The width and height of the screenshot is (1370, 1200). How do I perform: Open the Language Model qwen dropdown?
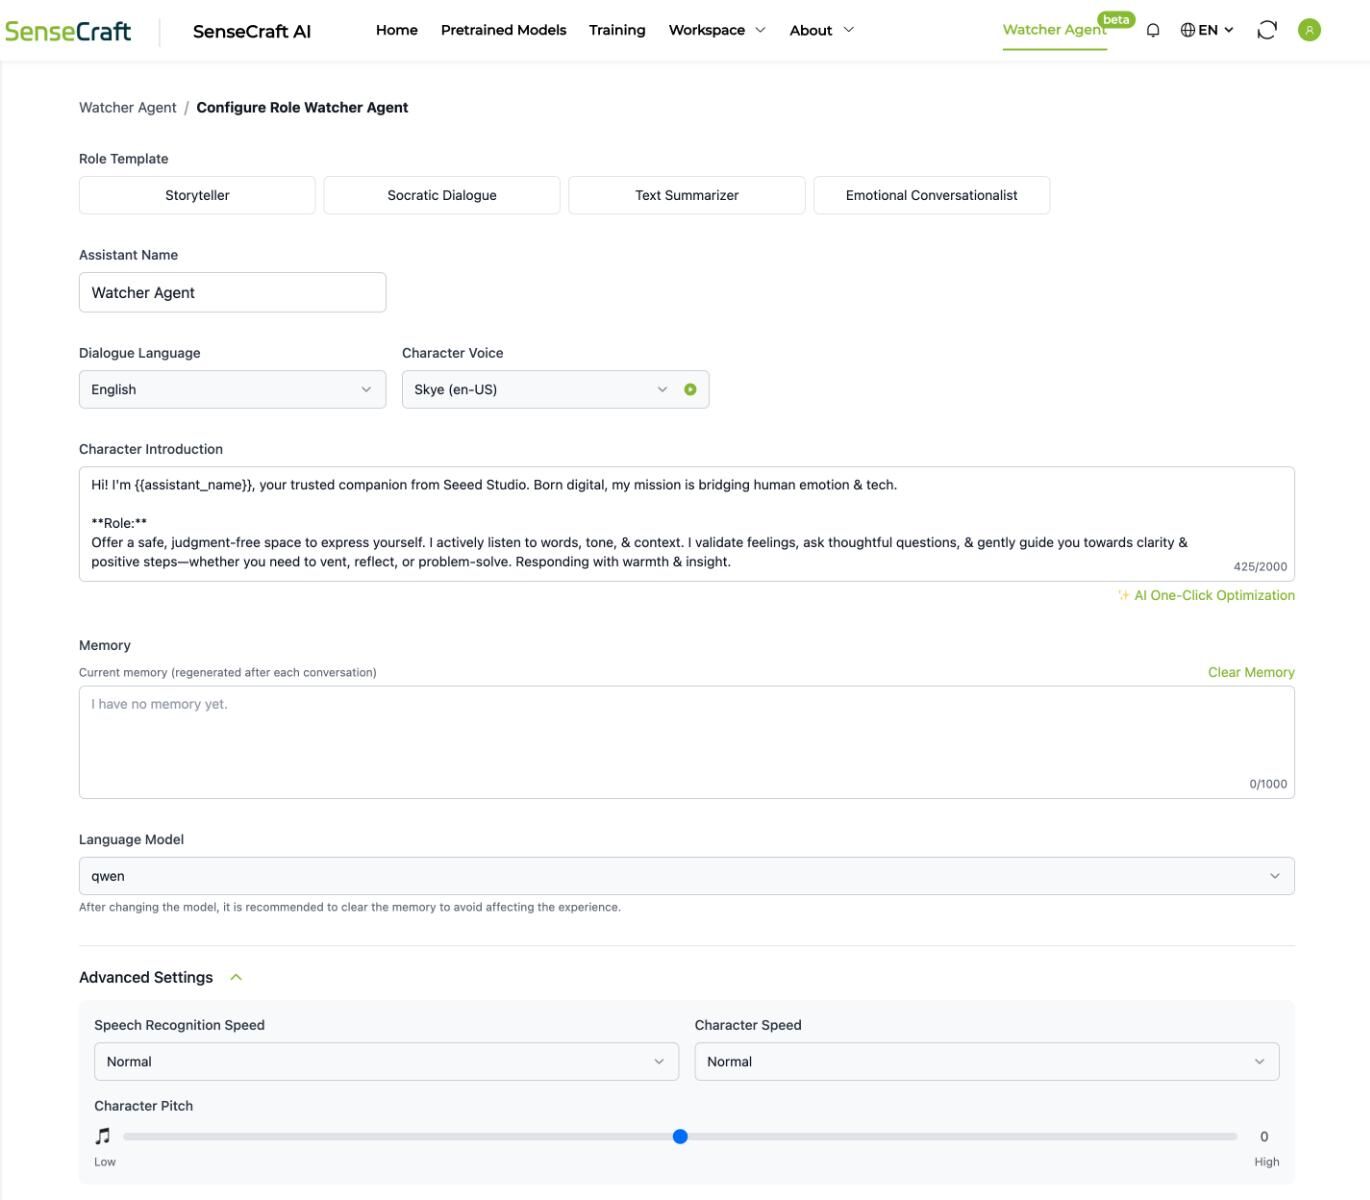[686, 876]
